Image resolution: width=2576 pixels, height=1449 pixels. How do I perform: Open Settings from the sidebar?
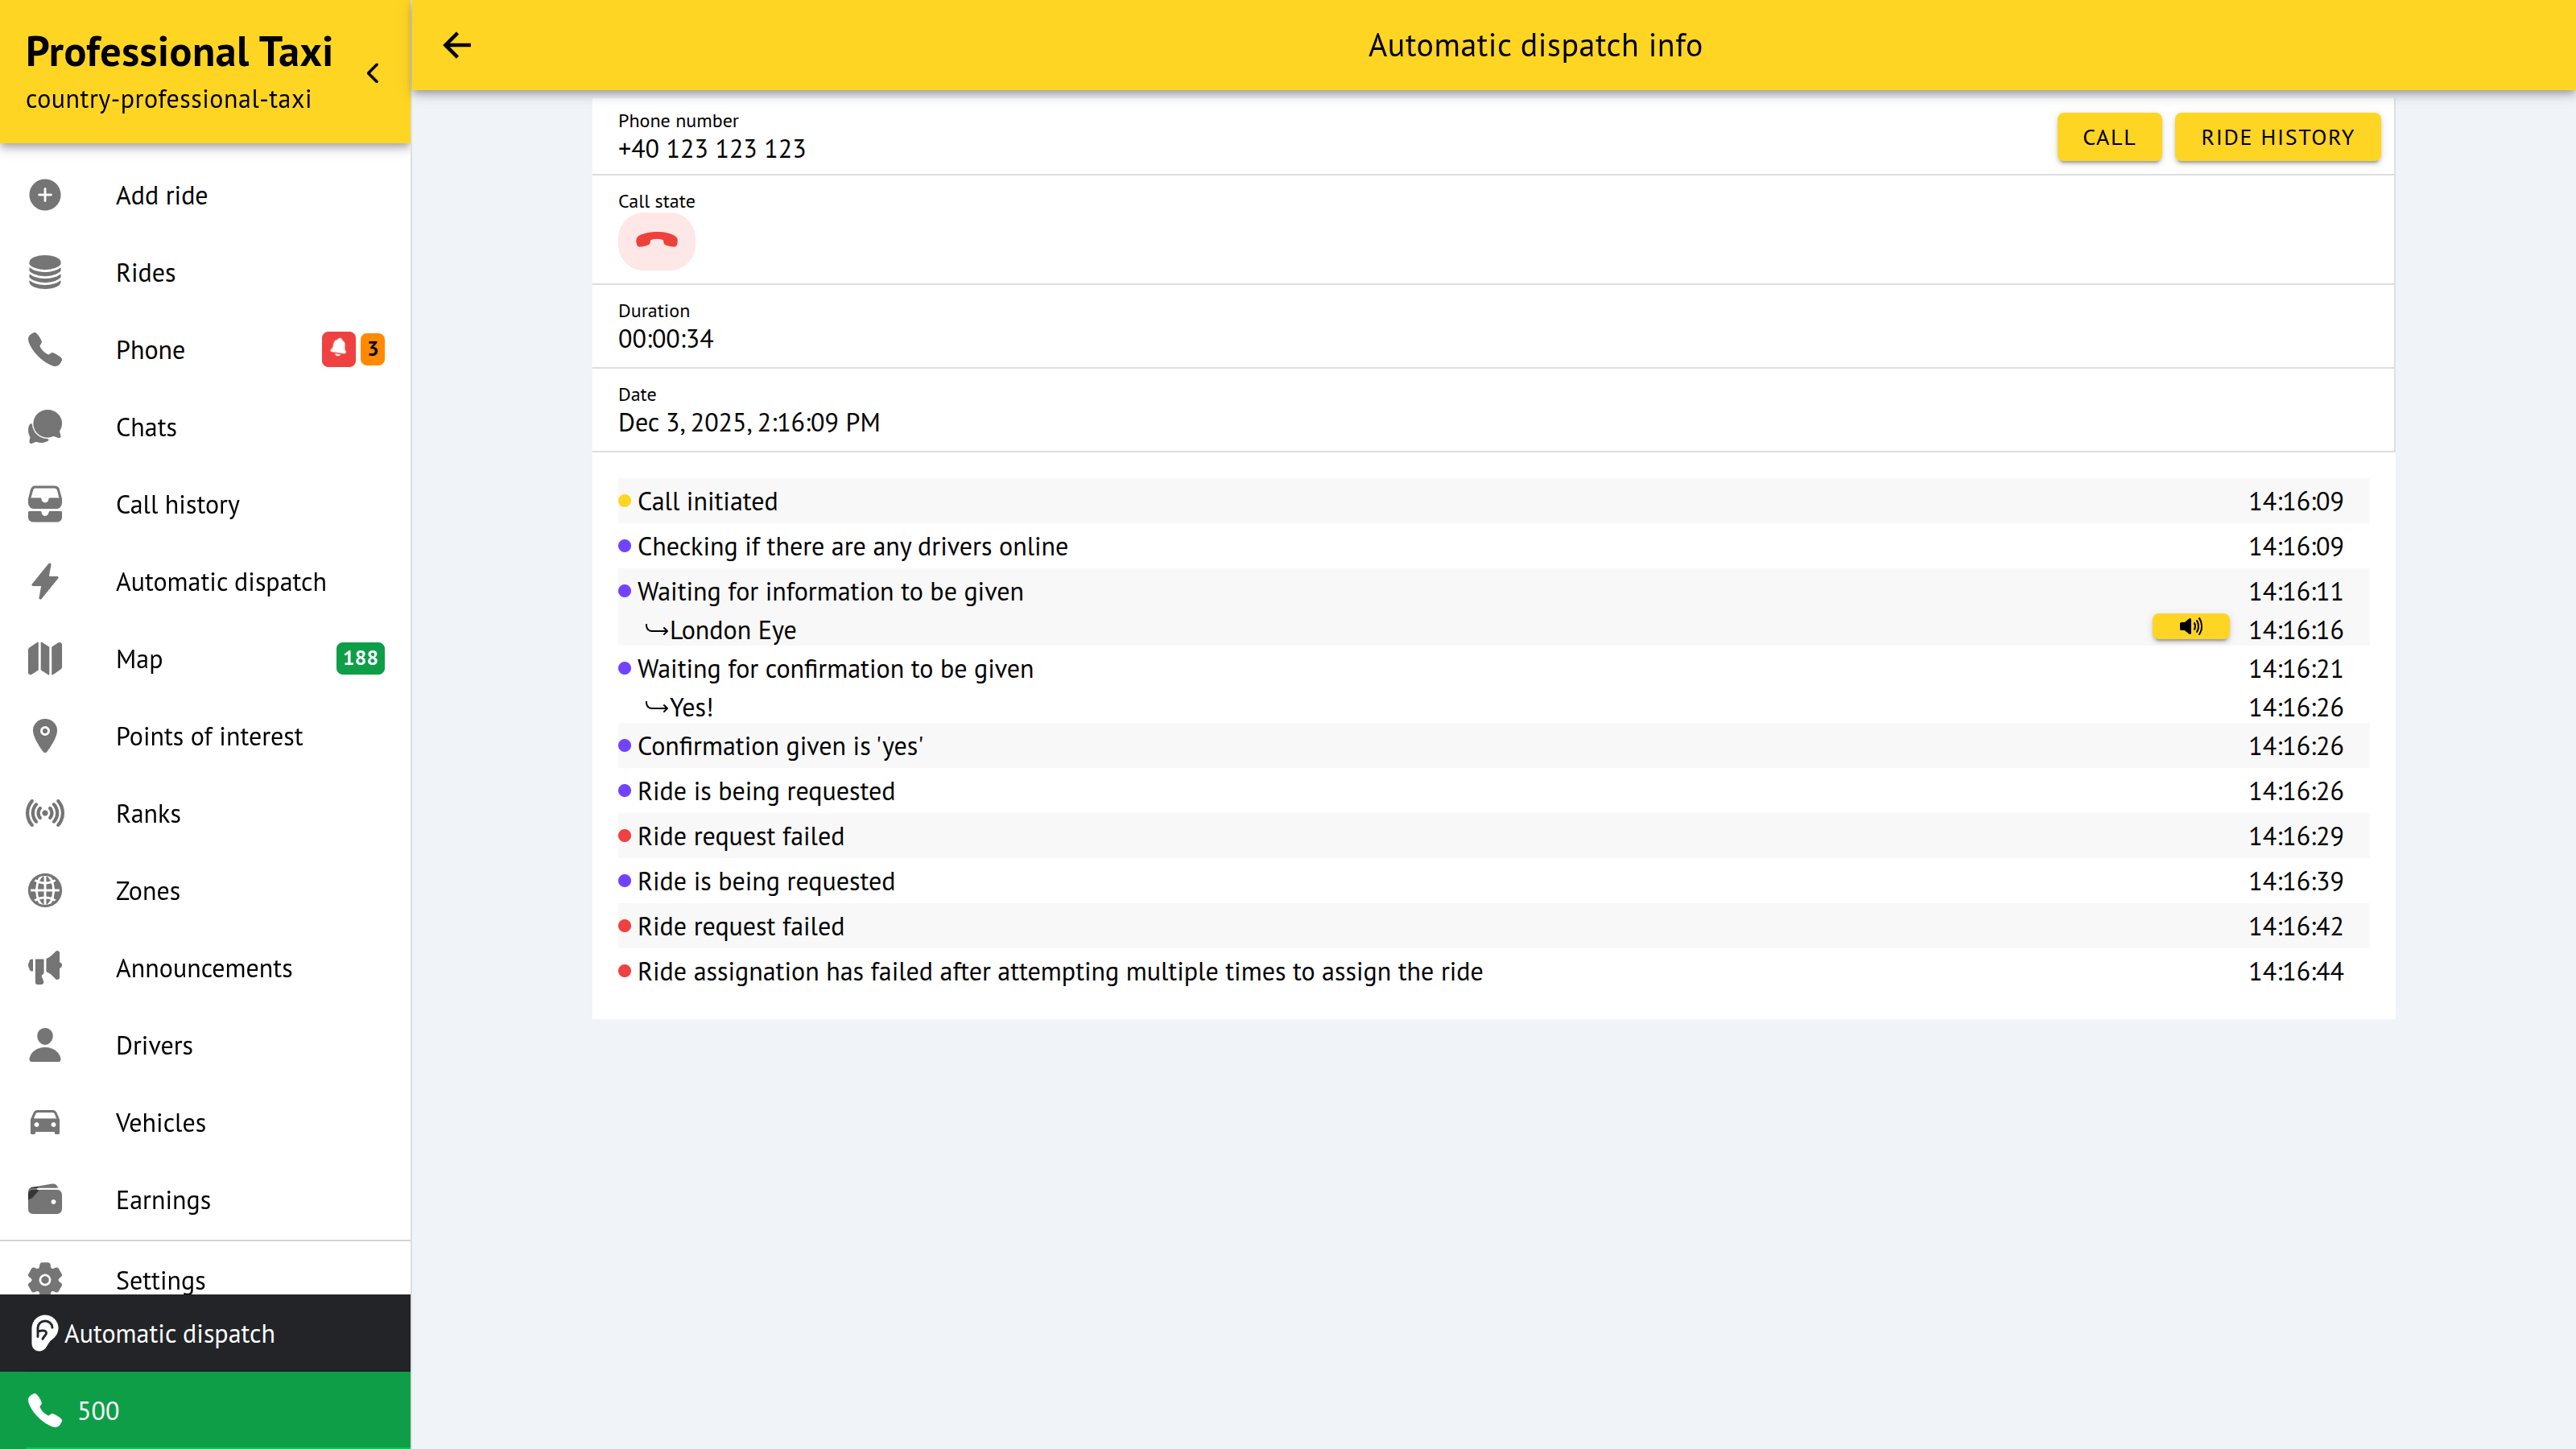tap(160, 1279)
